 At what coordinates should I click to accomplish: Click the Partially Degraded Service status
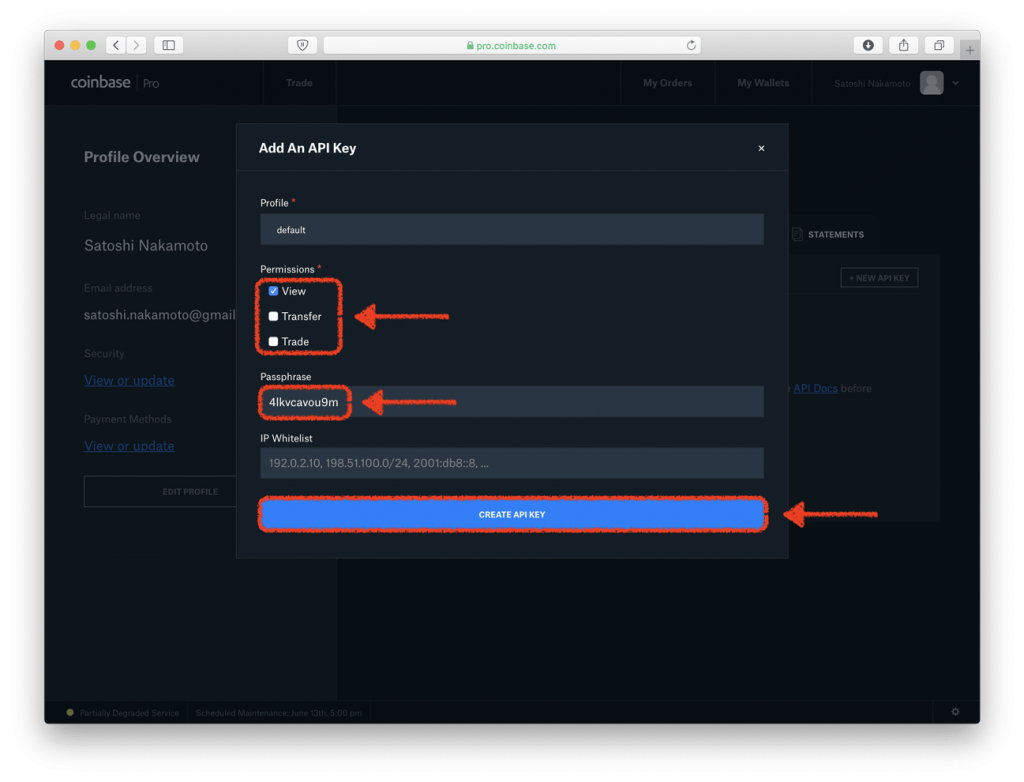123,713
